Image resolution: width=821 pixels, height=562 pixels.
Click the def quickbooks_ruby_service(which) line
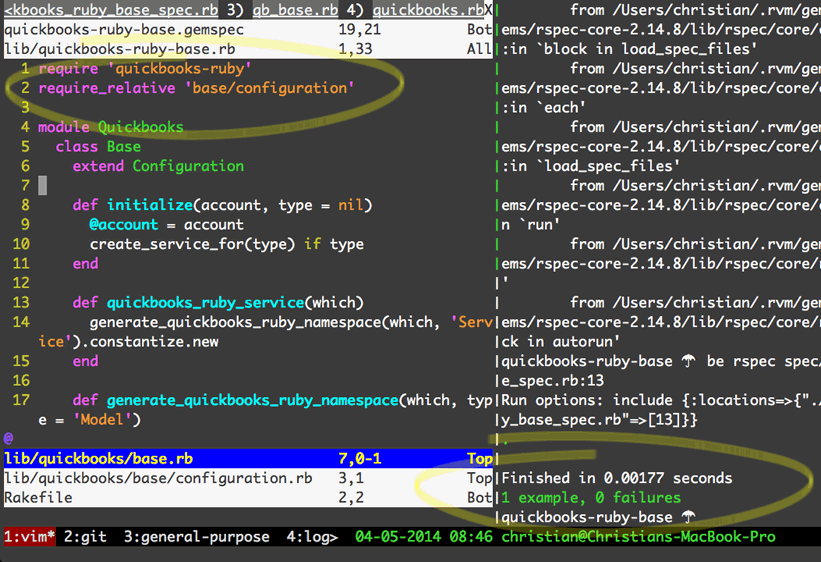coord(218,302)
